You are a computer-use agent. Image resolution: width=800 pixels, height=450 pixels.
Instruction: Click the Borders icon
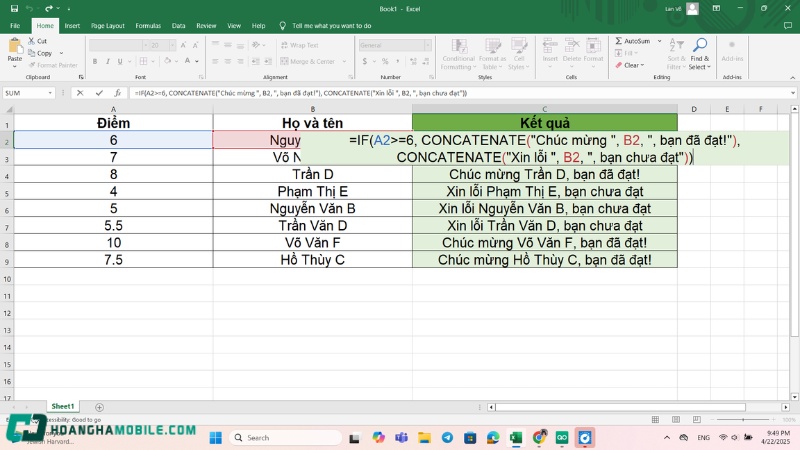(x=143, y=61)
